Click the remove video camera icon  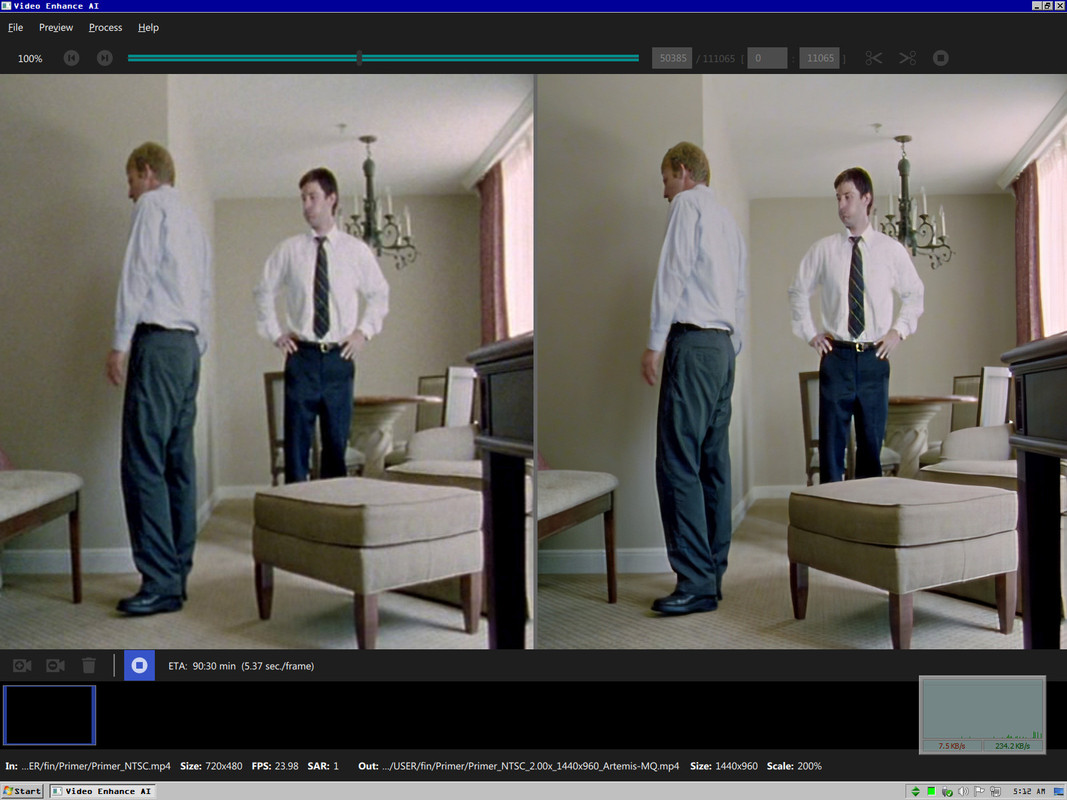pos(55,665)
